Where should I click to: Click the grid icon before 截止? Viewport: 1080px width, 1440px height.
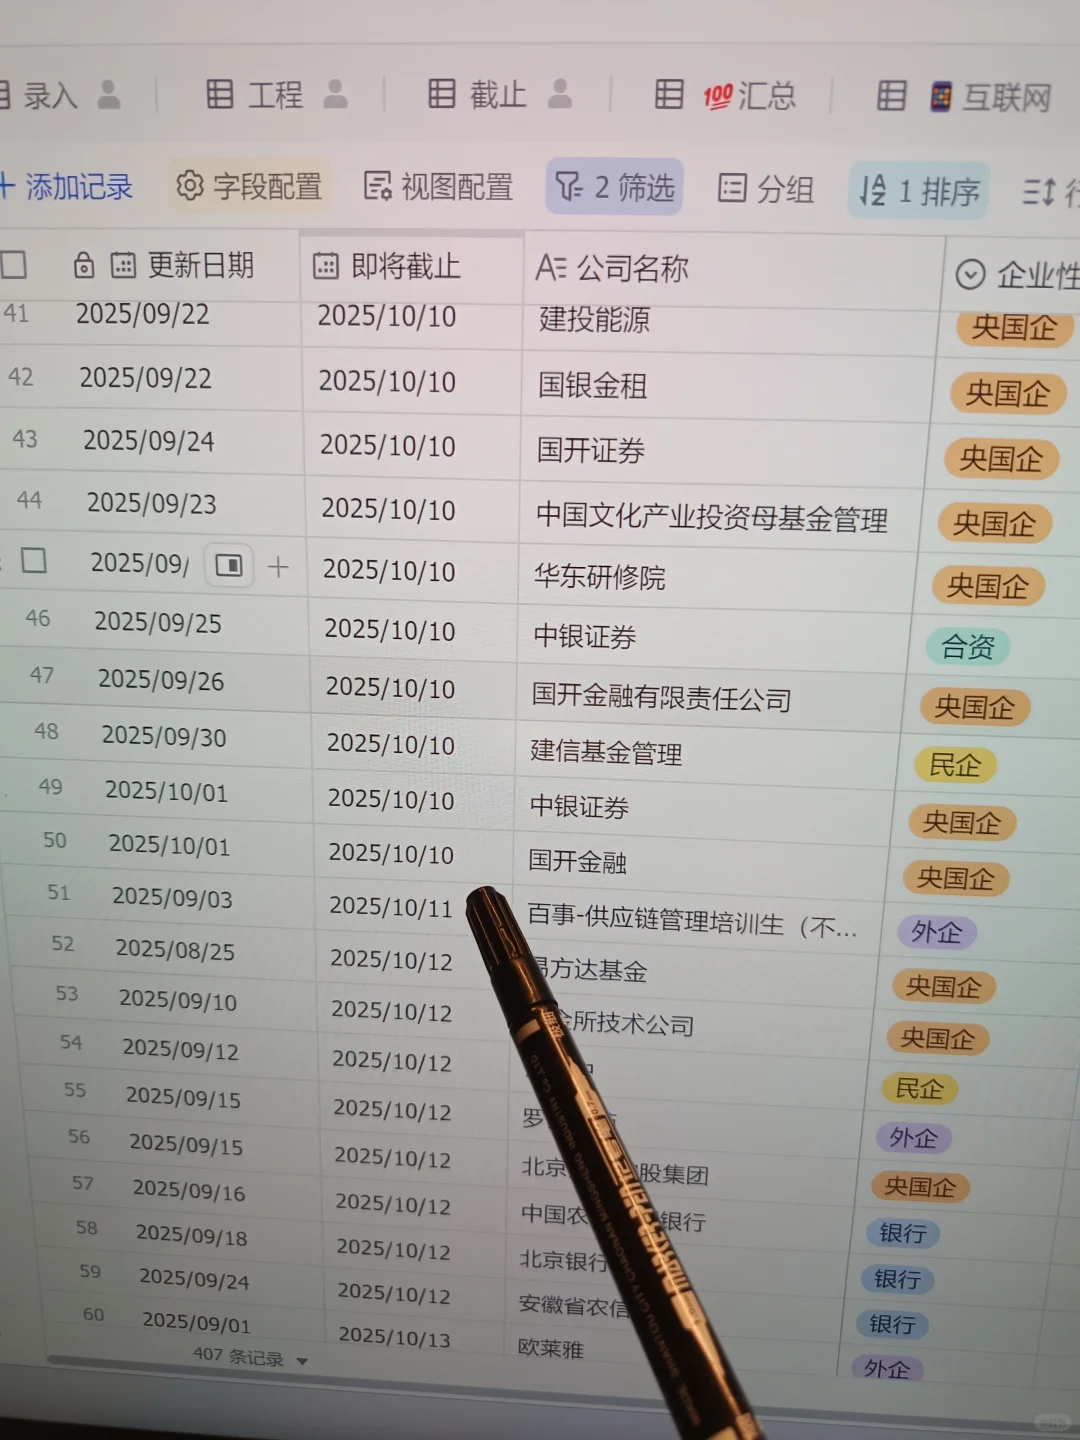[x=441, y=93]
